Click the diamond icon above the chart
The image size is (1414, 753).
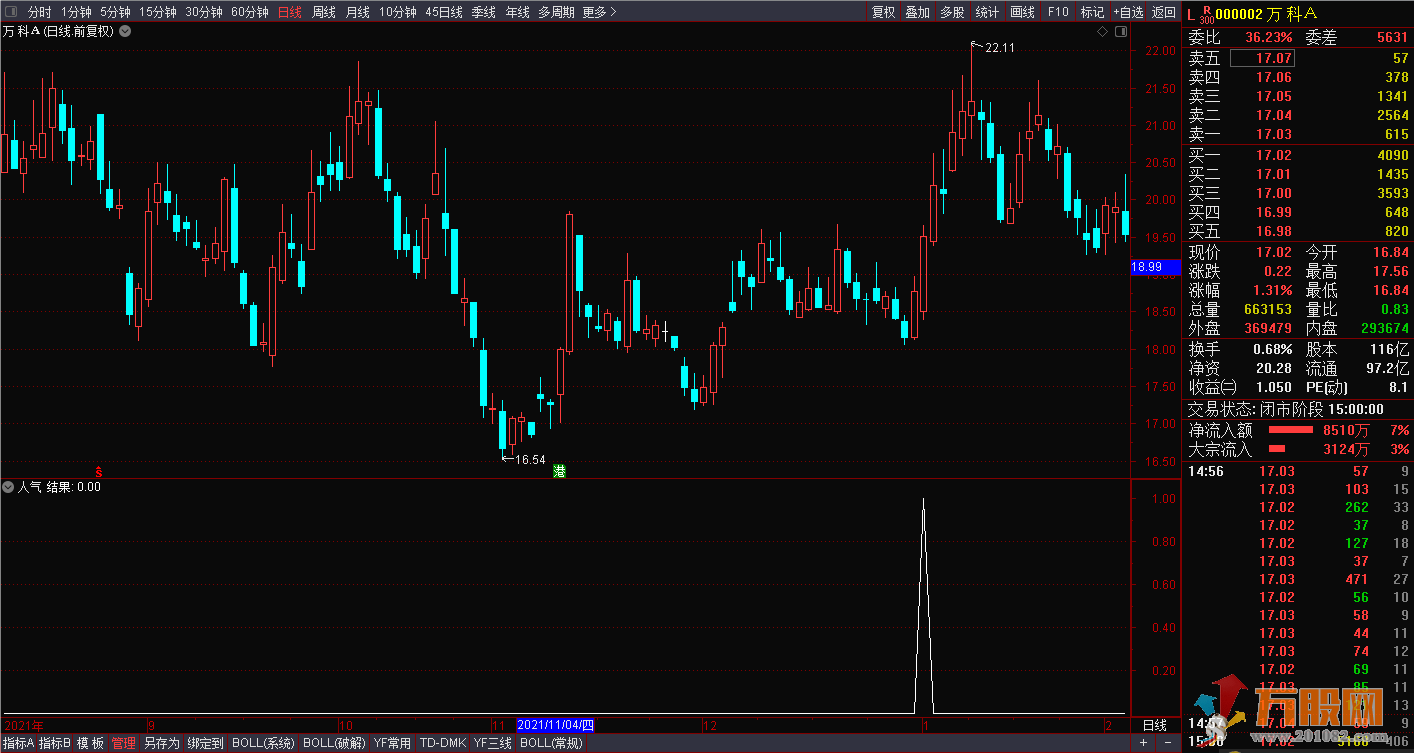1102,32
